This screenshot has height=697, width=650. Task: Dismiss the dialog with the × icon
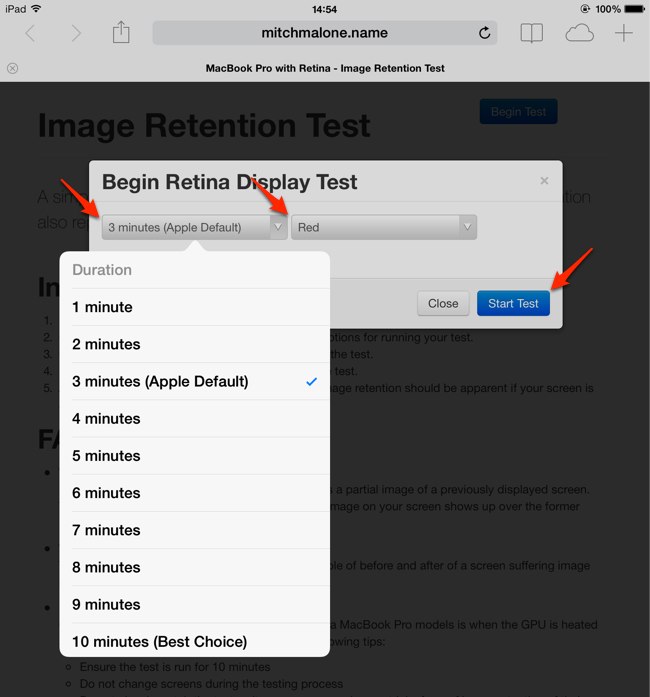coord(544,180)
